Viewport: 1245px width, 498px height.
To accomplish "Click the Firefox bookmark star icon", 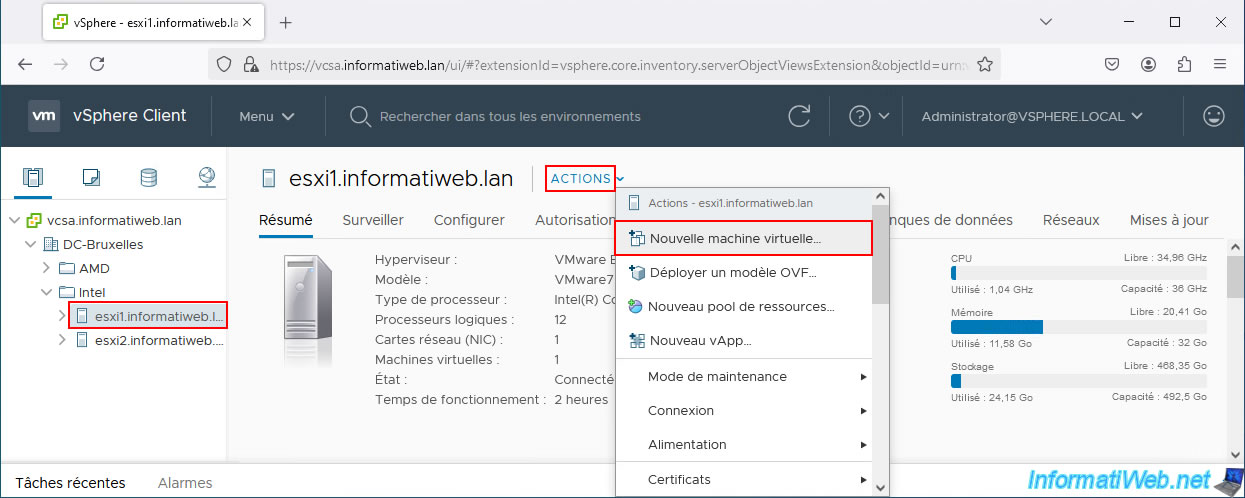I will tap(984, 64).
